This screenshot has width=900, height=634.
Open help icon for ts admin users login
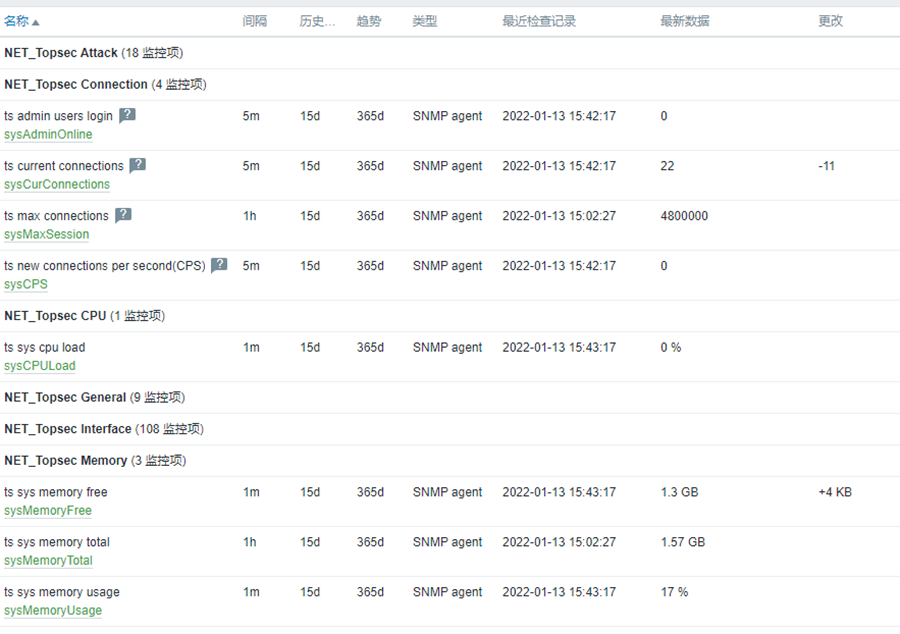tap(127, 115)
